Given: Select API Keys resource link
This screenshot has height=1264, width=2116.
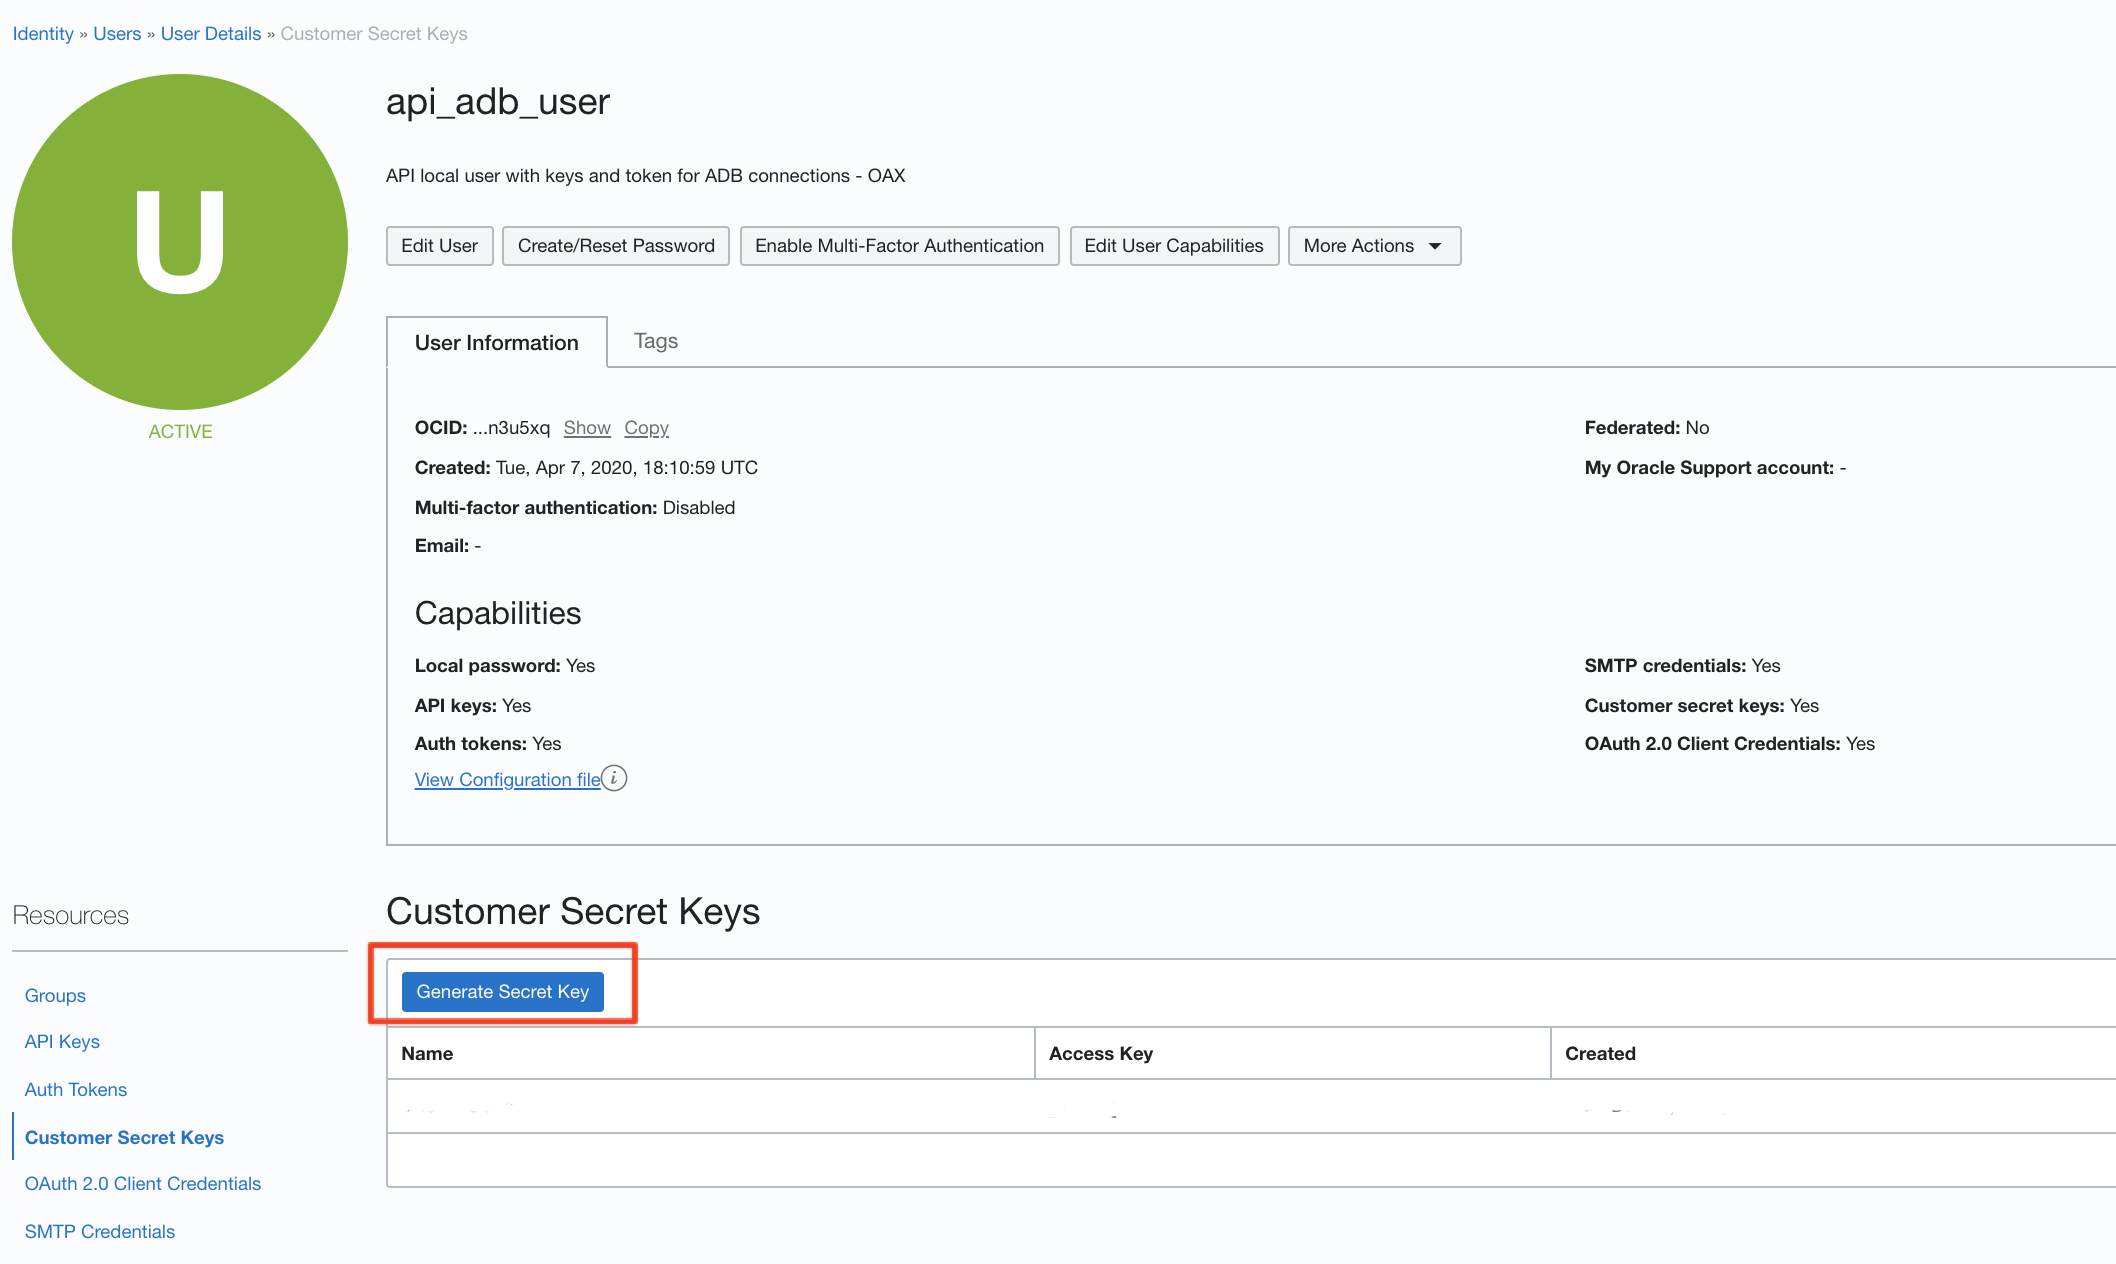Looking at the screenshot, I should [62, 1042].
